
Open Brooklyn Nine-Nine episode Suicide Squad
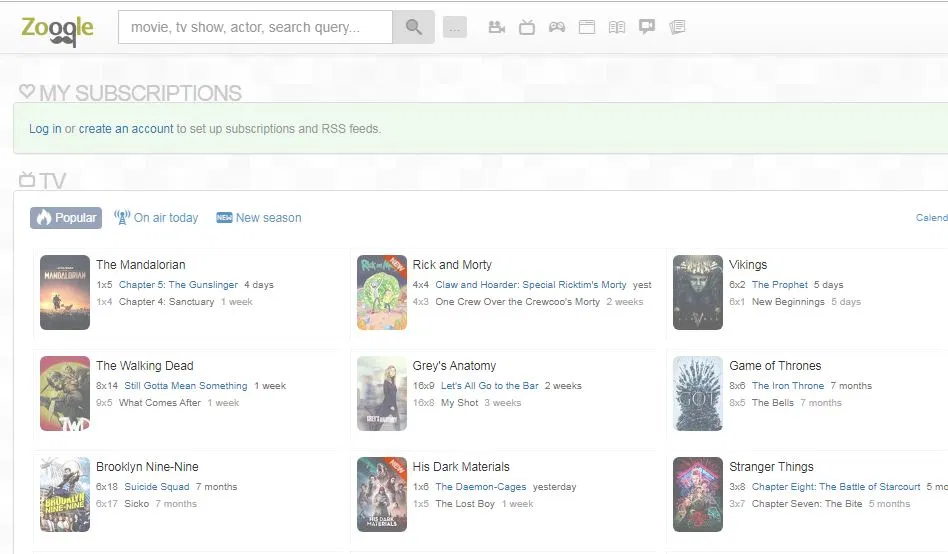tap(157, 487)
